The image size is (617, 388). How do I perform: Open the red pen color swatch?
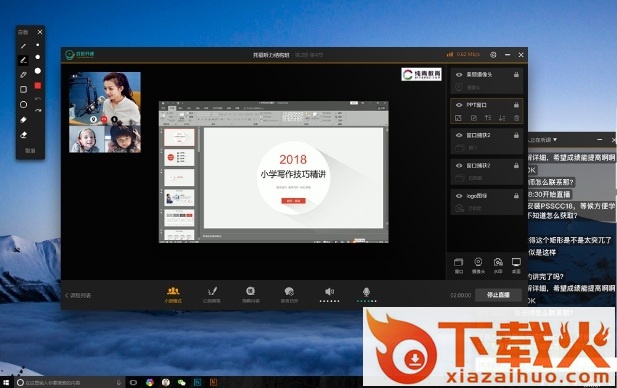pyautogui.click(x=38, y=85)
